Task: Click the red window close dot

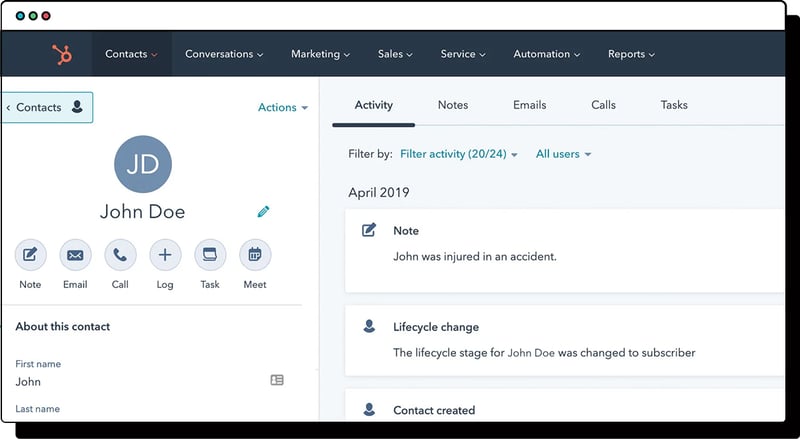Action: 46,16
